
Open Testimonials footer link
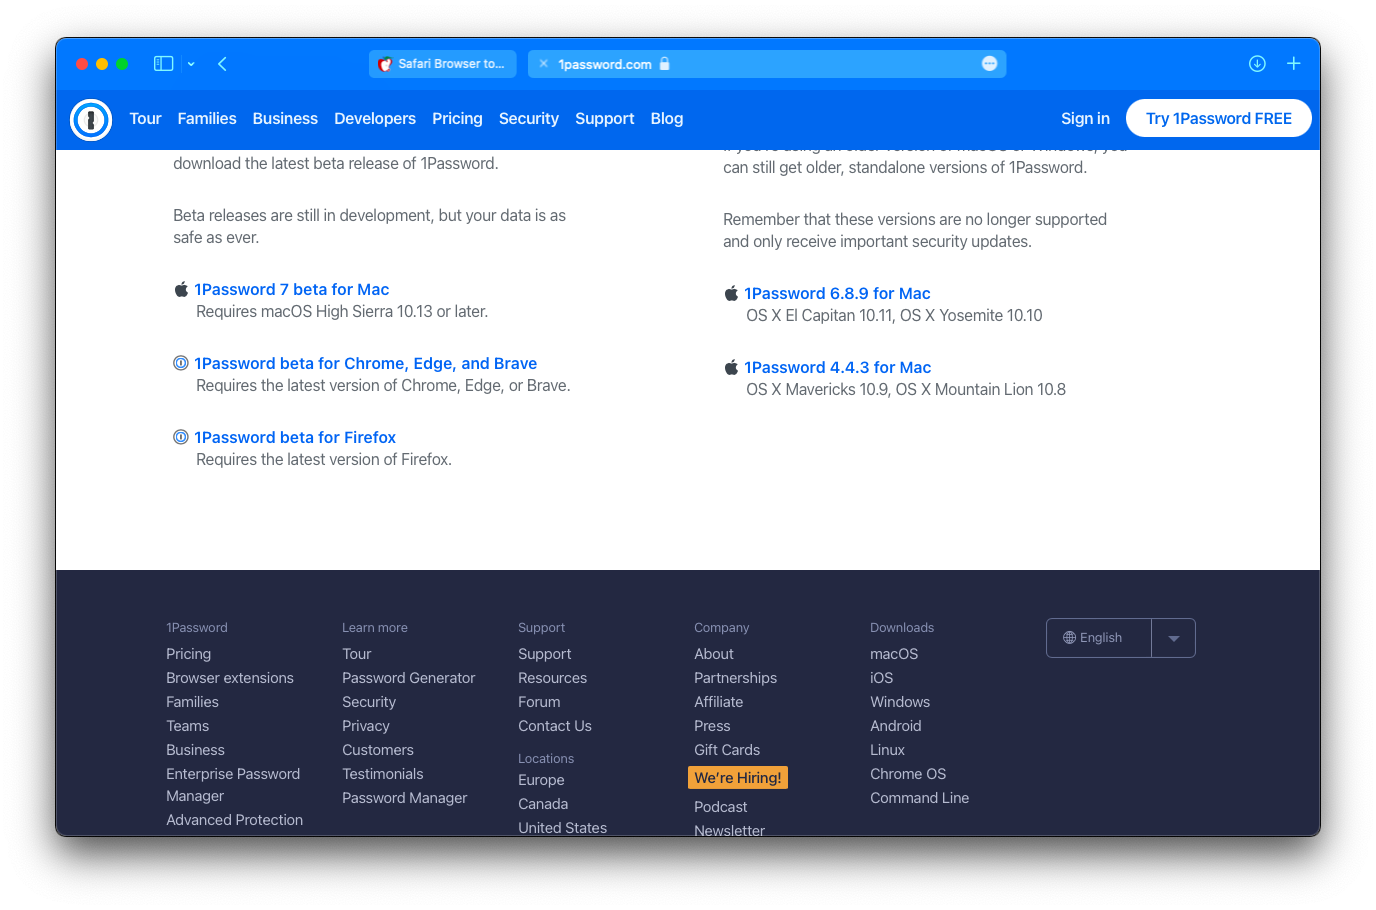click(x=383, y=774)
